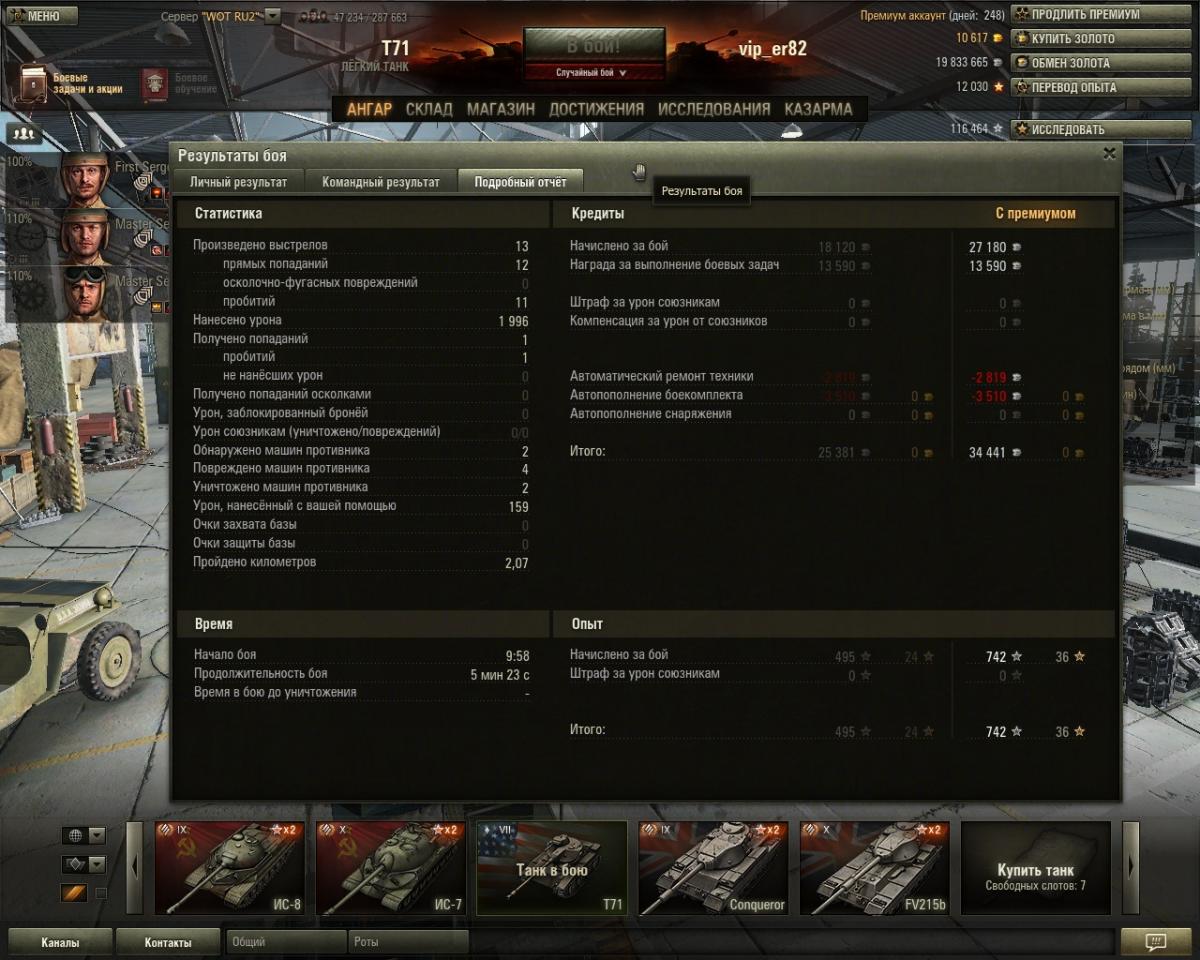Open the СКЛАД tab
The width and height of the screenshot is (1200, 960).
(429, 109)
